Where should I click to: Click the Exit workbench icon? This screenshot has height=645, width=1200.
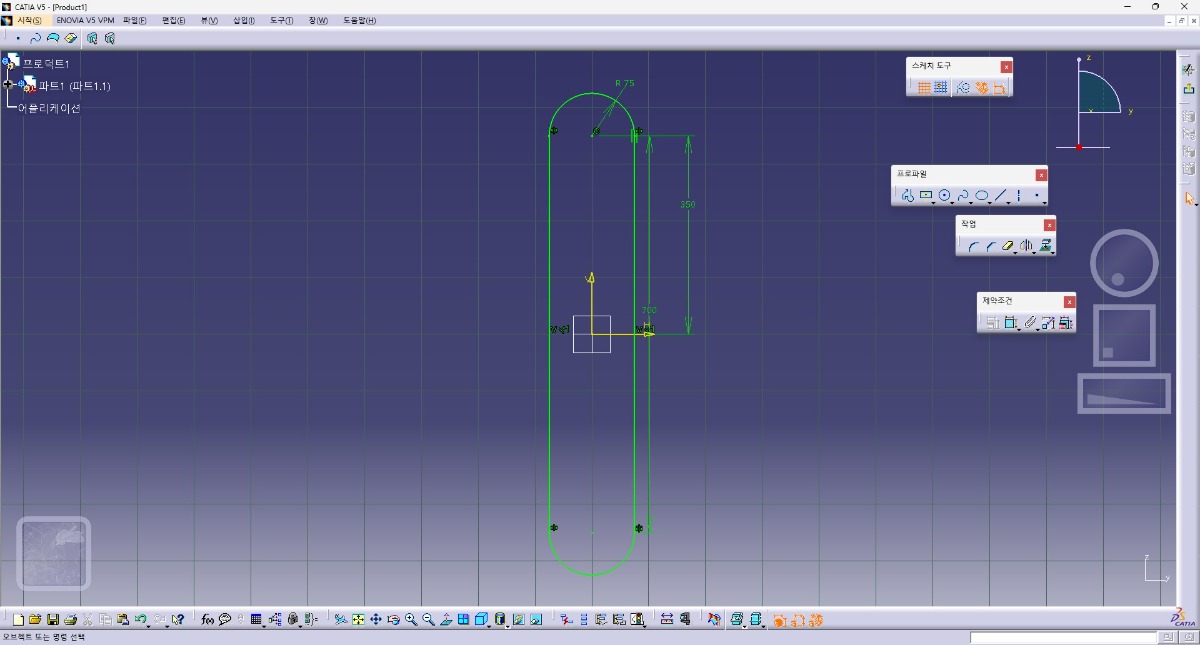pyautogui.click(x=1189, y=89)
